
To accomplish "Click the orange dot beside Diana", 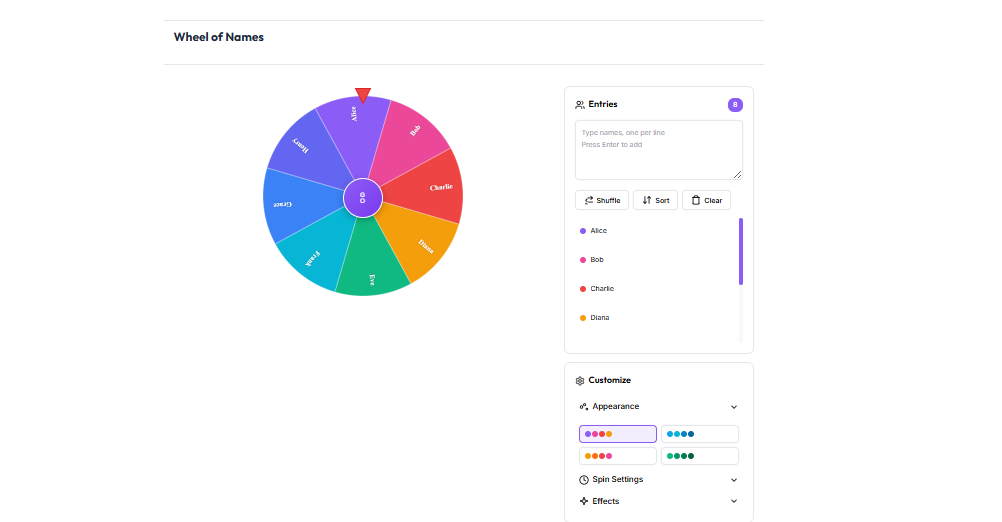I will pyautogui.click(x=583, y=318).
